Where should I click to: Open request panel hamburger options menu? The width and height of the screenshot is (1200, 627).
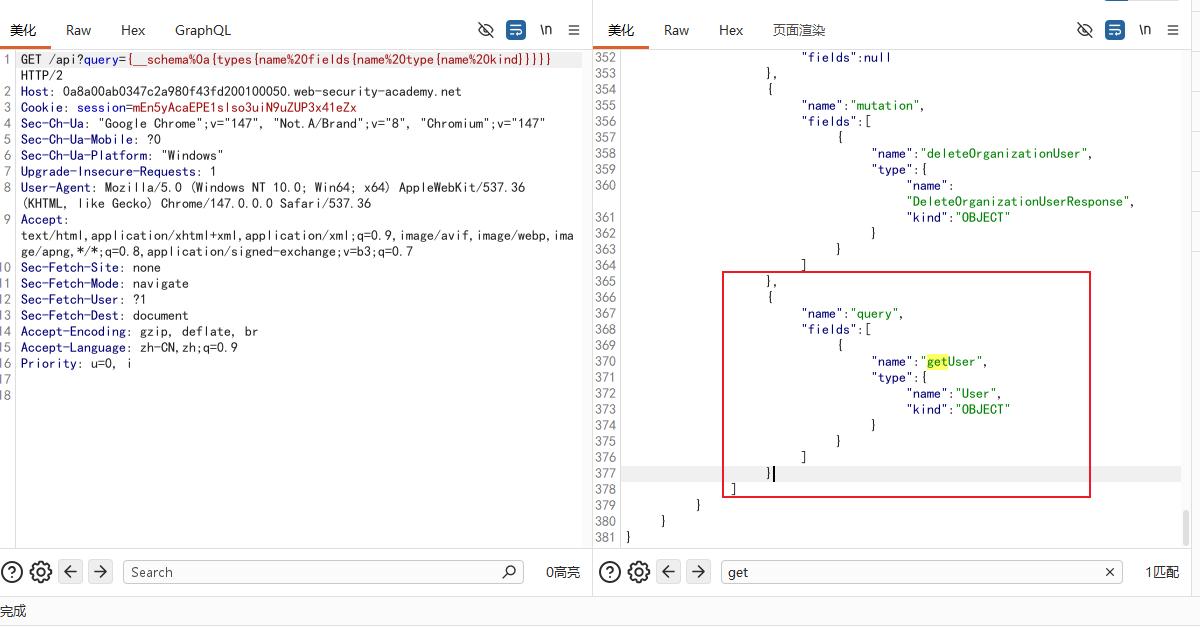(573, 30)
